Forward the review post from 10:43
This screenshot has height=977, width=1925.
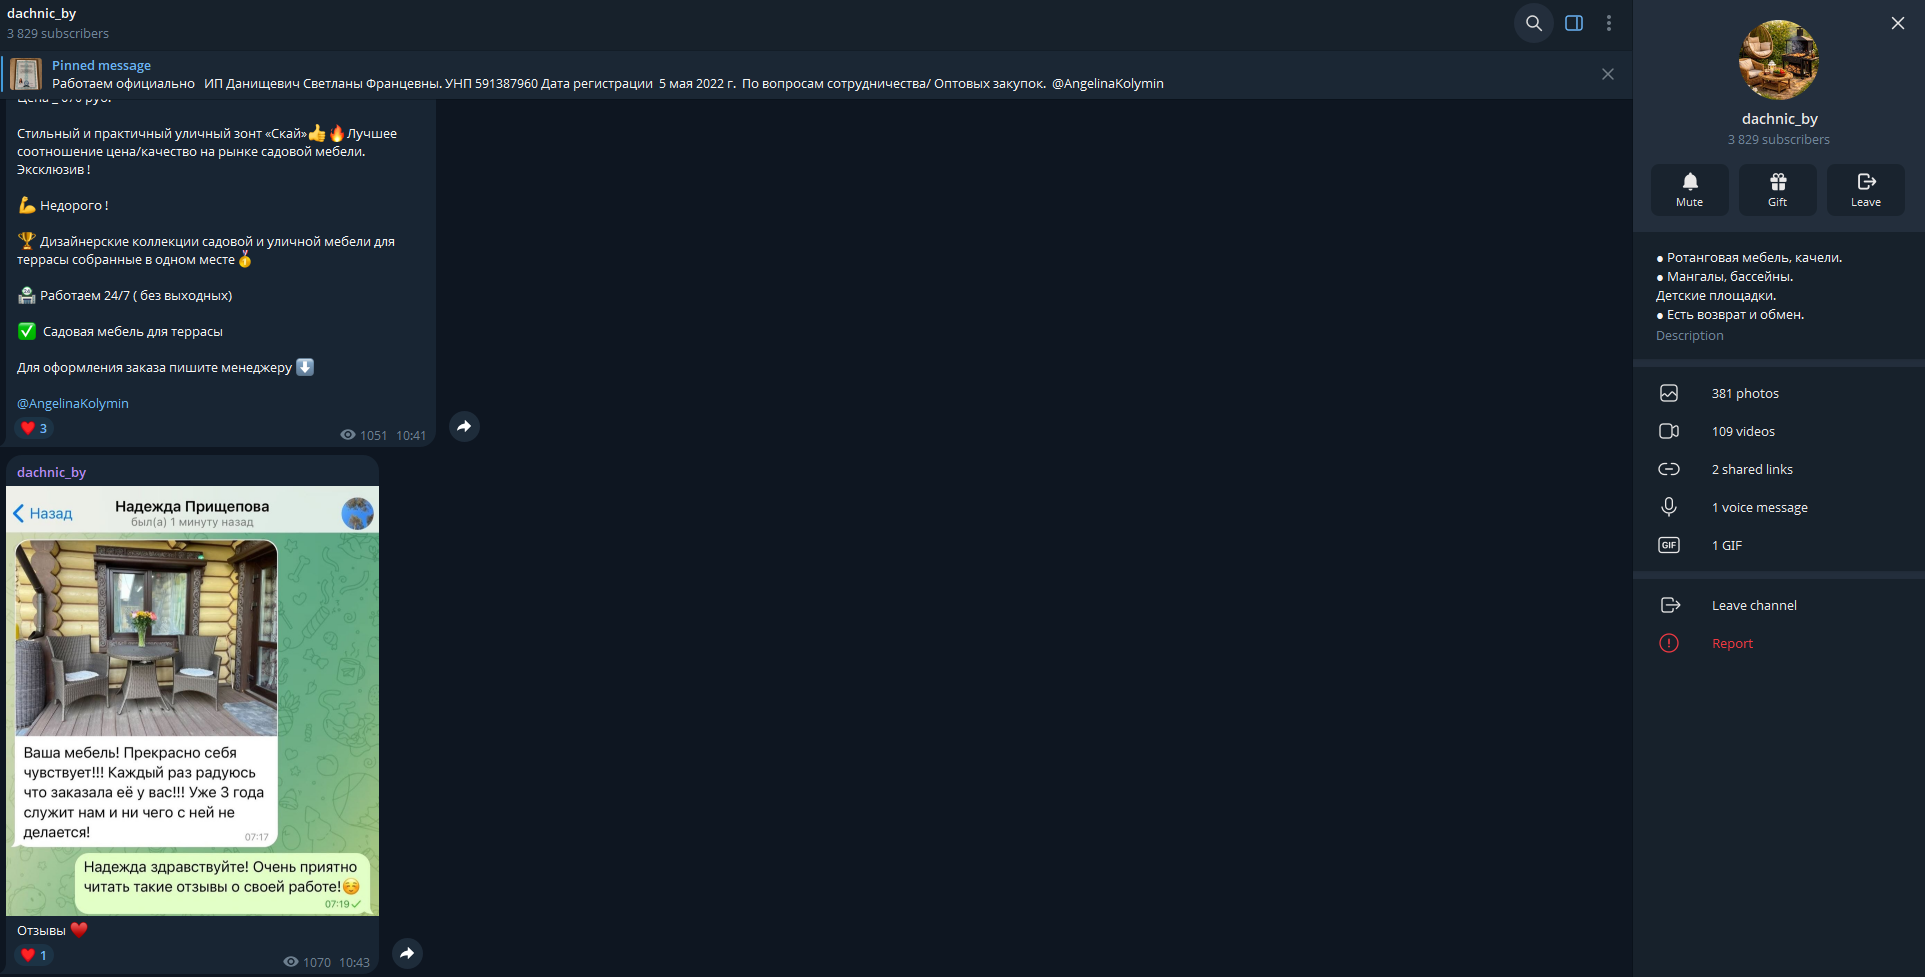tap(407, 953)
